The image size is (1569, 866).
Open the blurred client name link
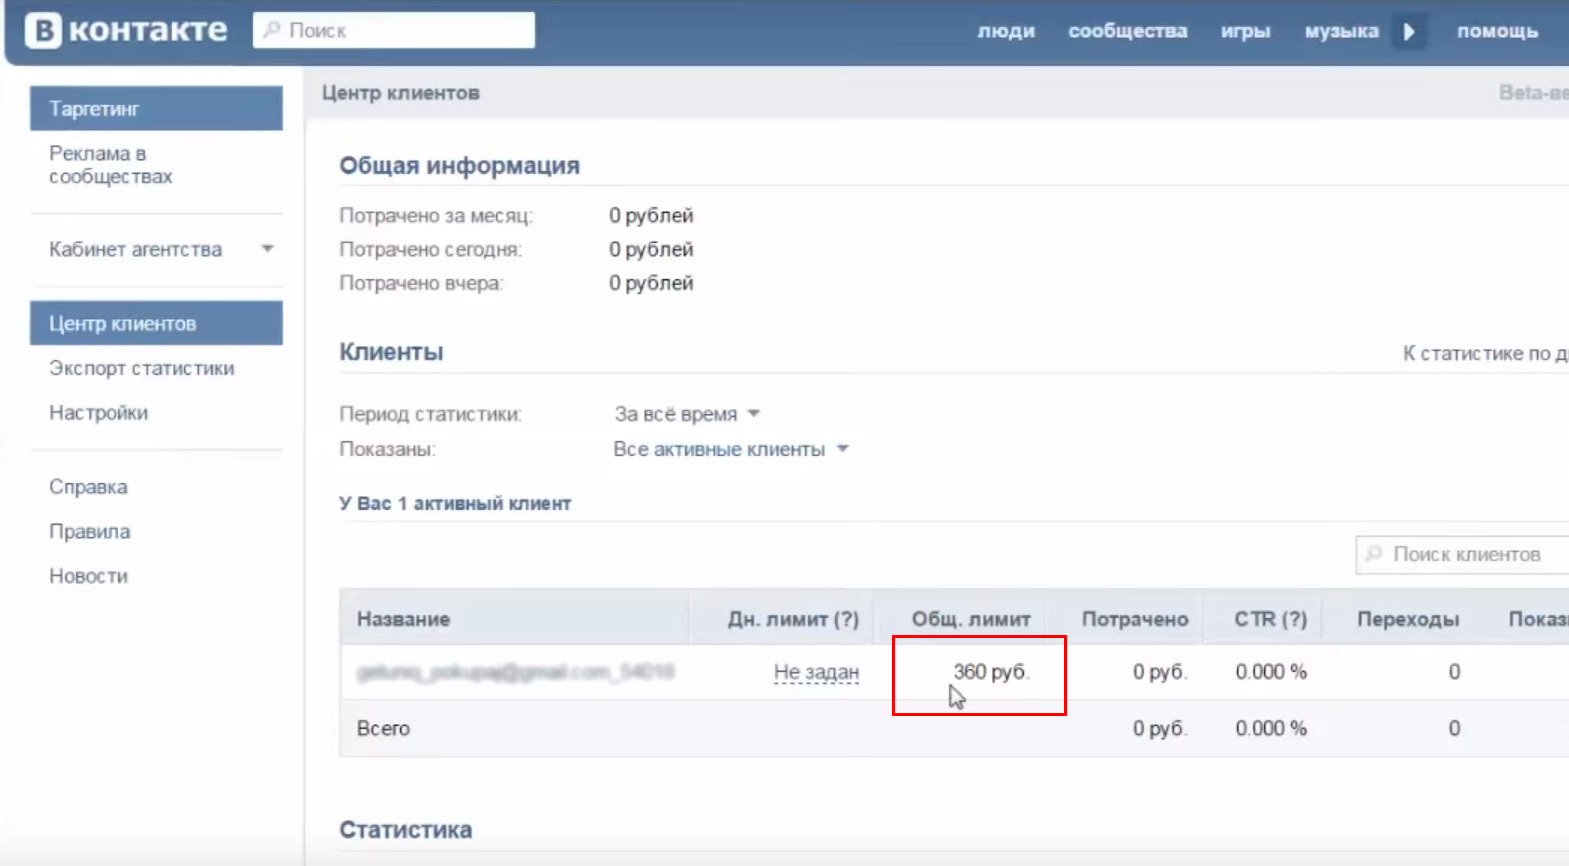tap(515, 672)
